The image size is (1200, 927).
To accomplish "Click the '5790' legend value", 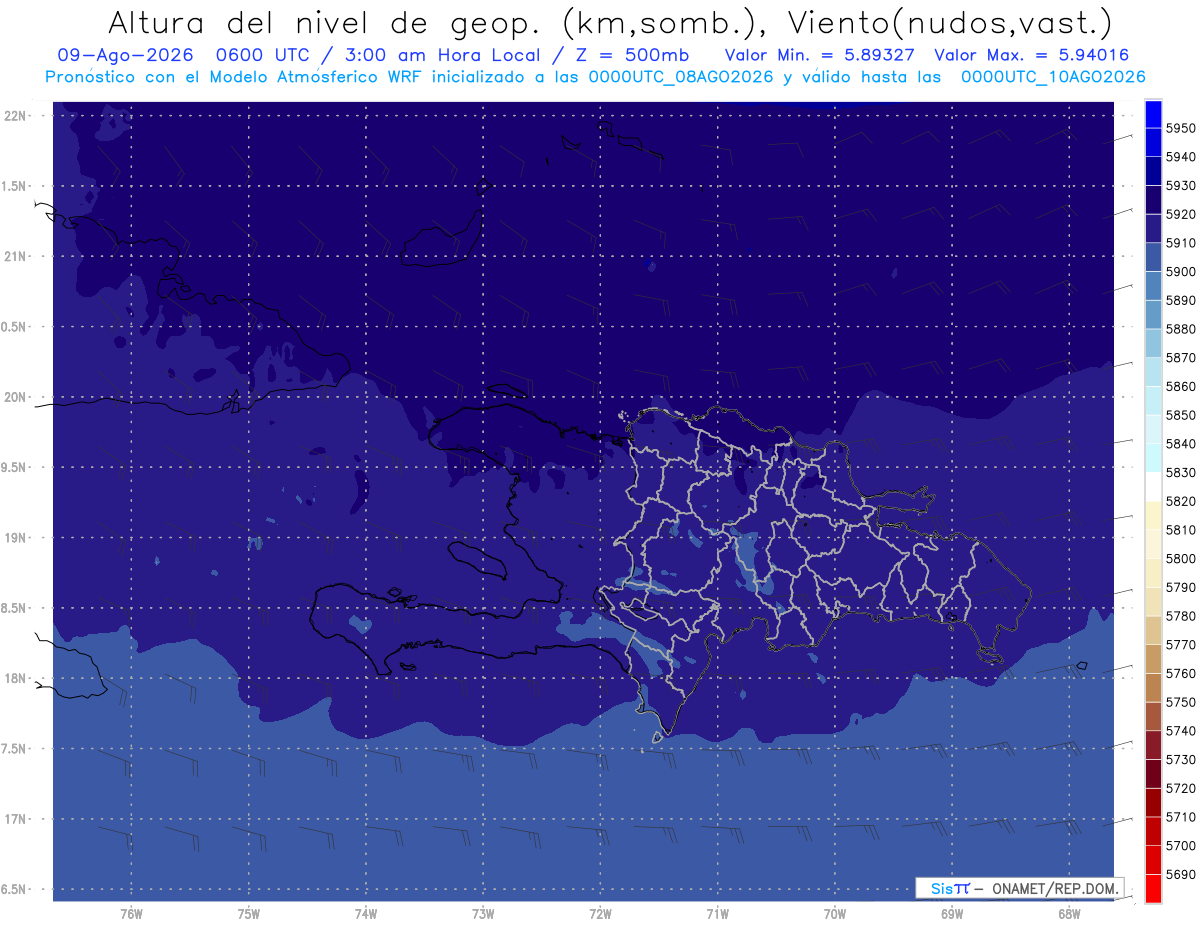I will [1181, 587].
